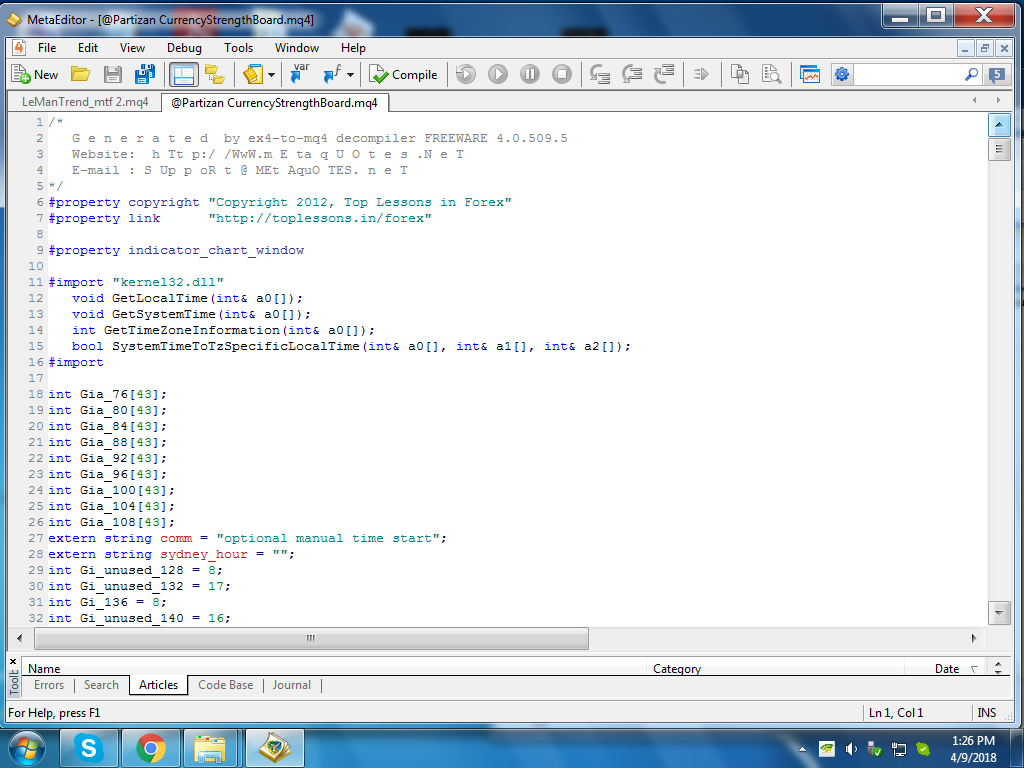1024x768 pixels.
Task: Sort by the Category column header
Action: click(775, 668)
